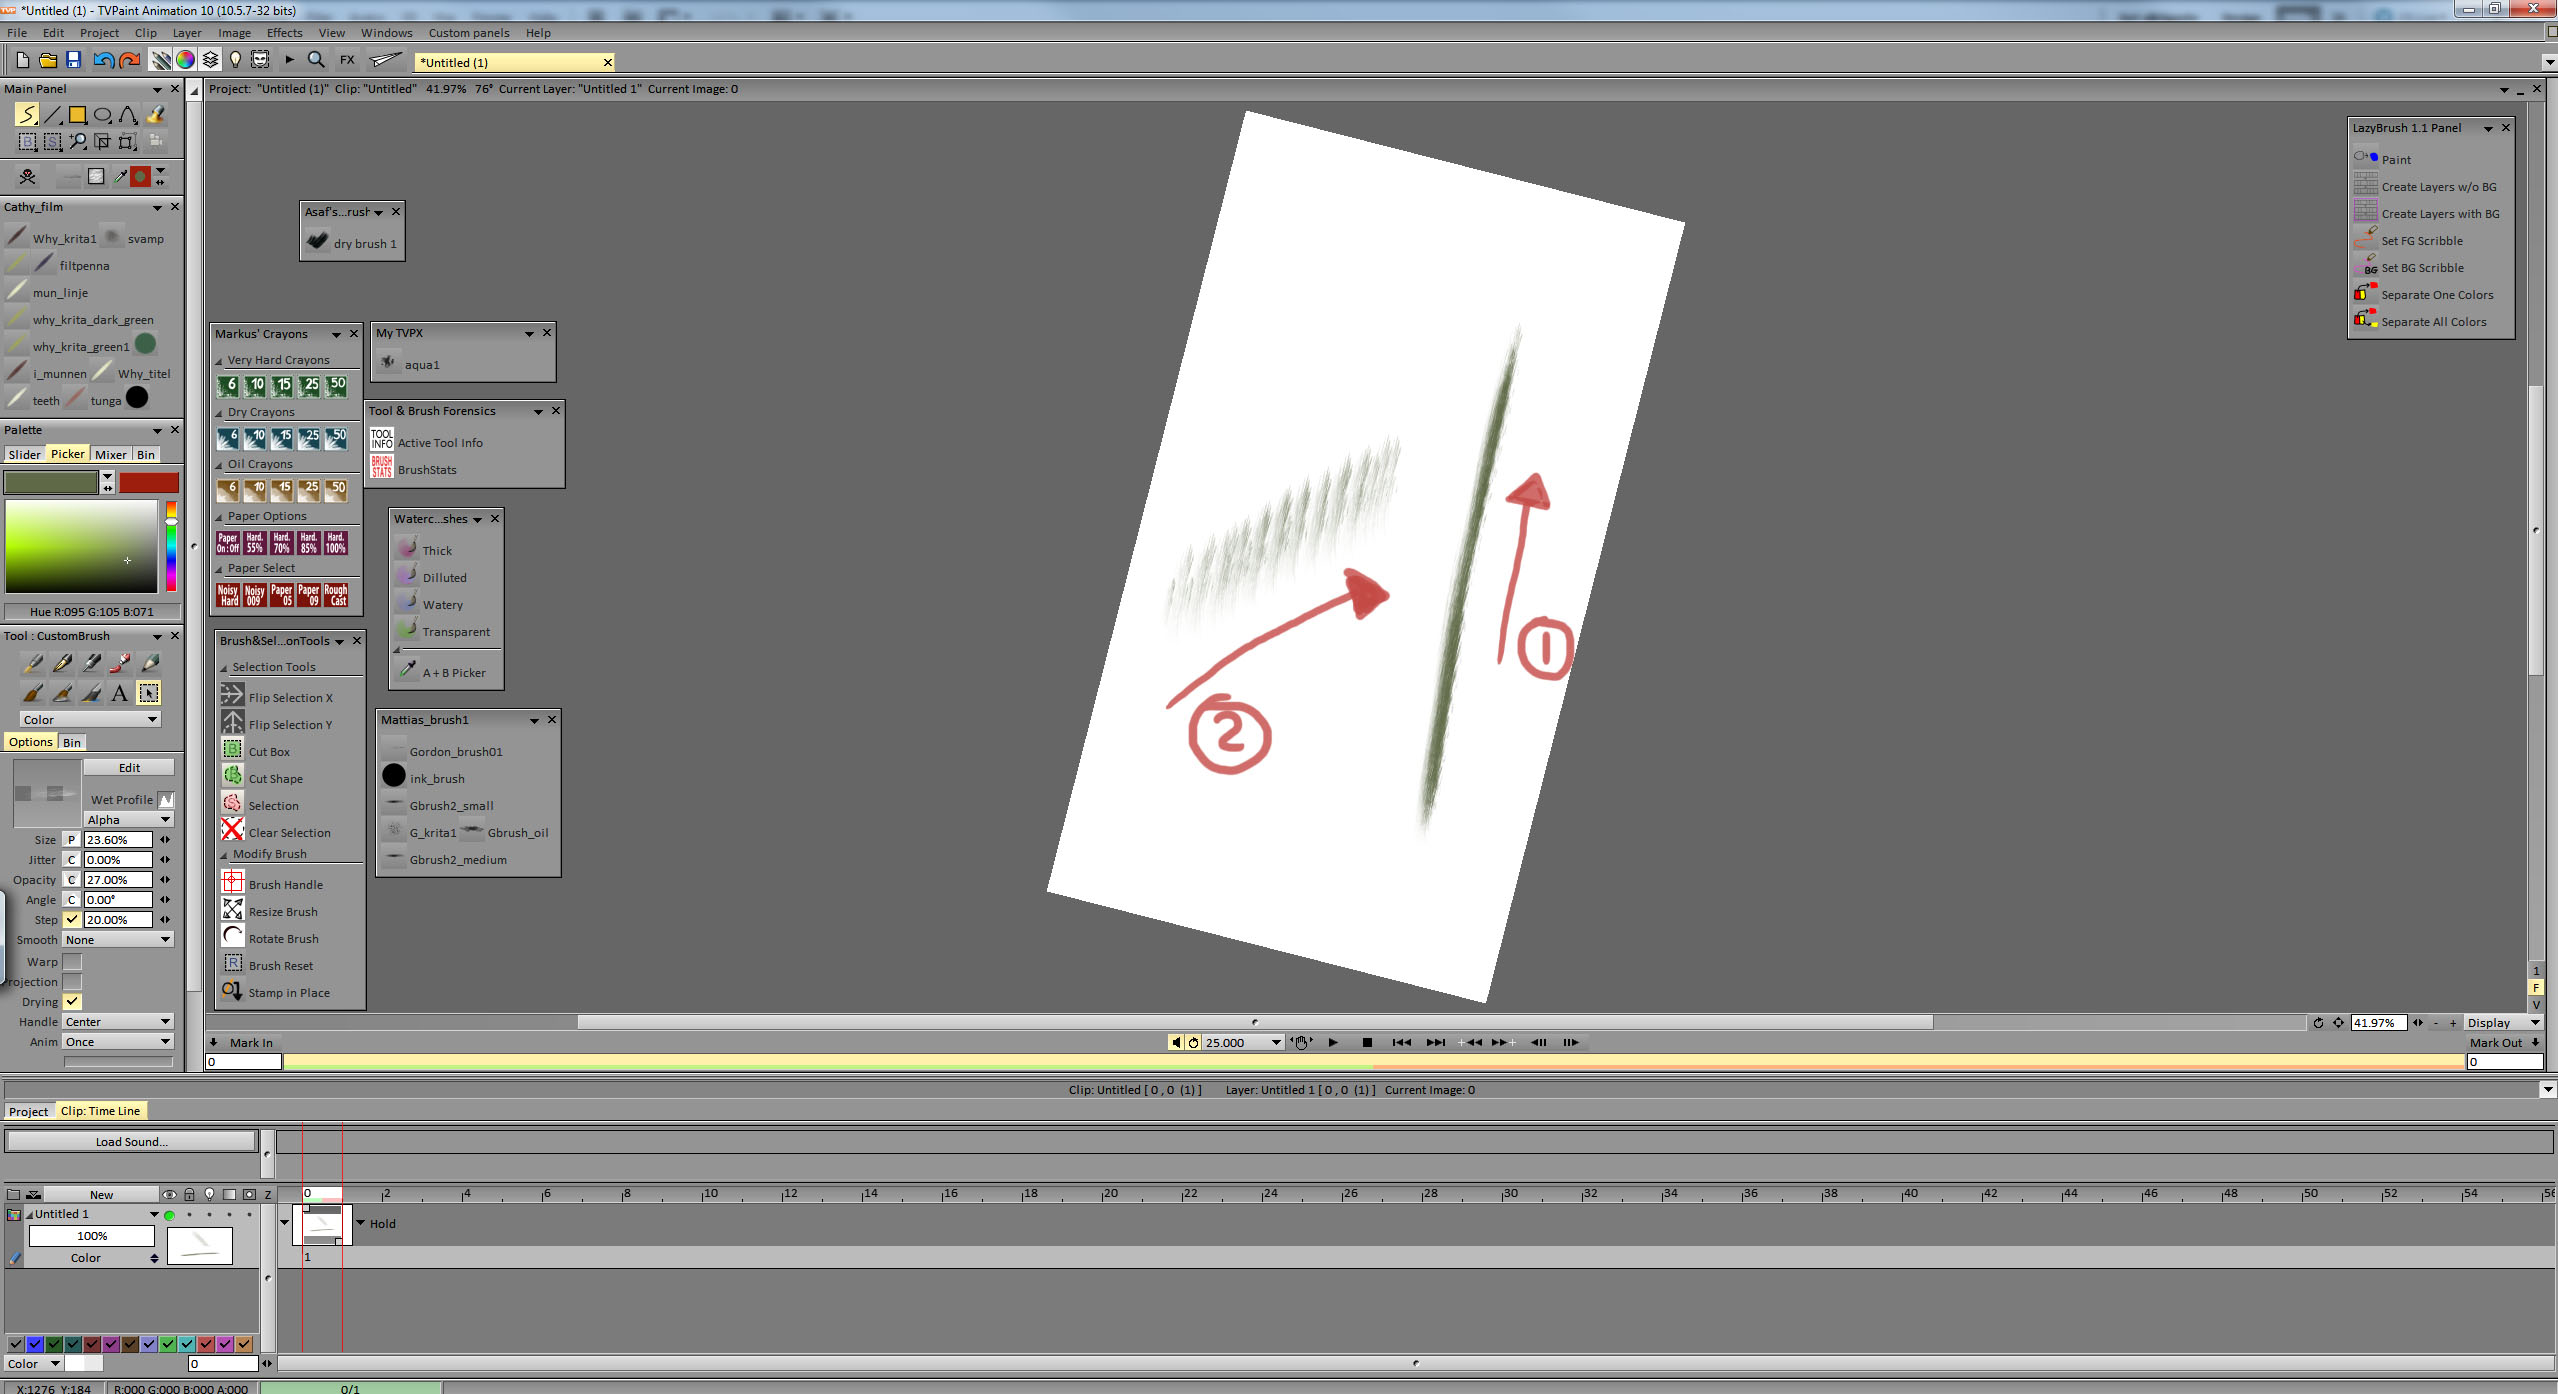
Task: Select the flood fill bucket tool
Action: point(155,115)
